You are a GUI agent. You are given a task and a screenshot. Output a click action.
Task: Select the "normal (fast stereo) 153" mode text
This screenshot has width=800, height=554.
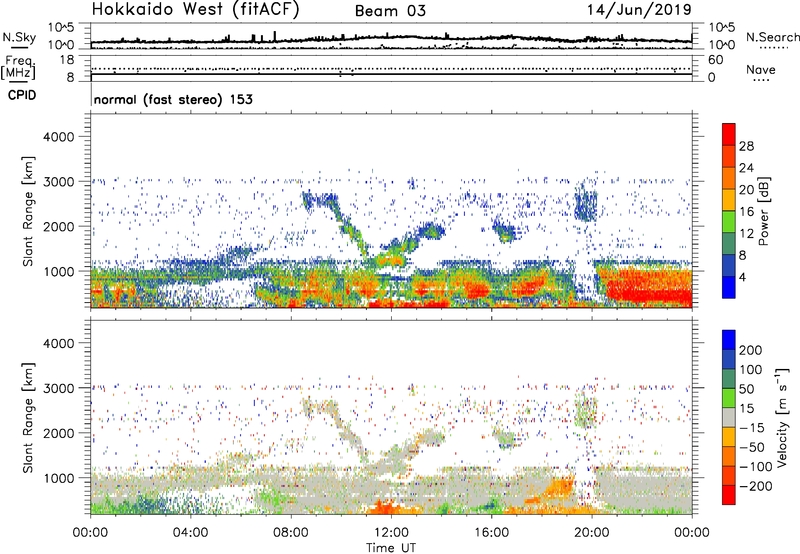tap(173, 99)
